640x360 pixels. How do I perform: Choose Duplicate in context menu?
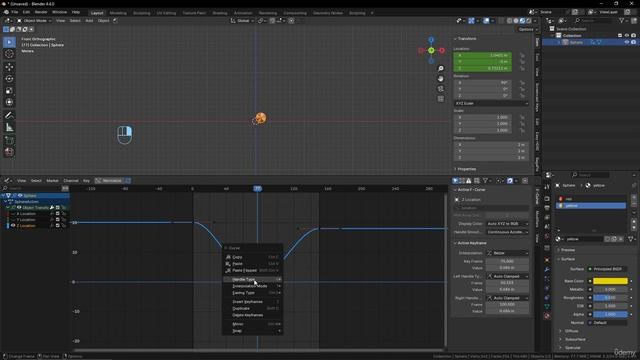pos(253,309)
